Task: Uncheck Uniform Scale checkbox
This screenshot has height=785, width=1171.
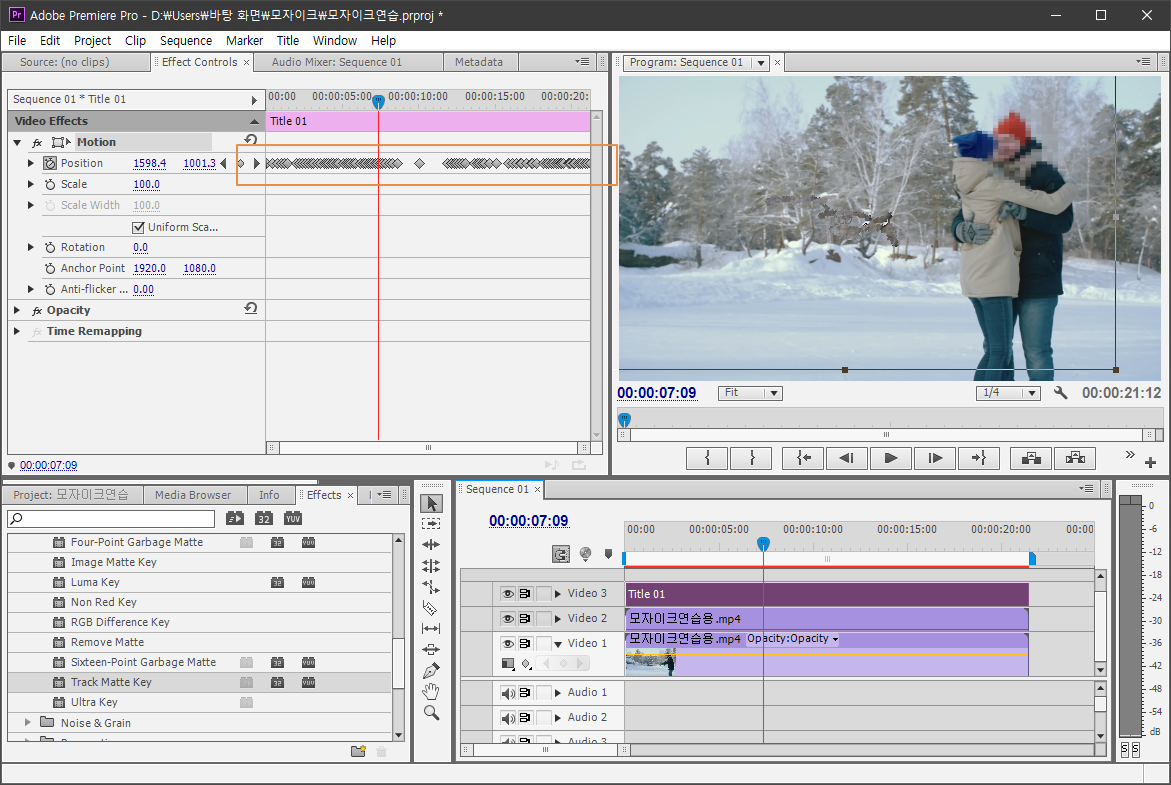Action: pyautogui.click(x=138, y=227)
